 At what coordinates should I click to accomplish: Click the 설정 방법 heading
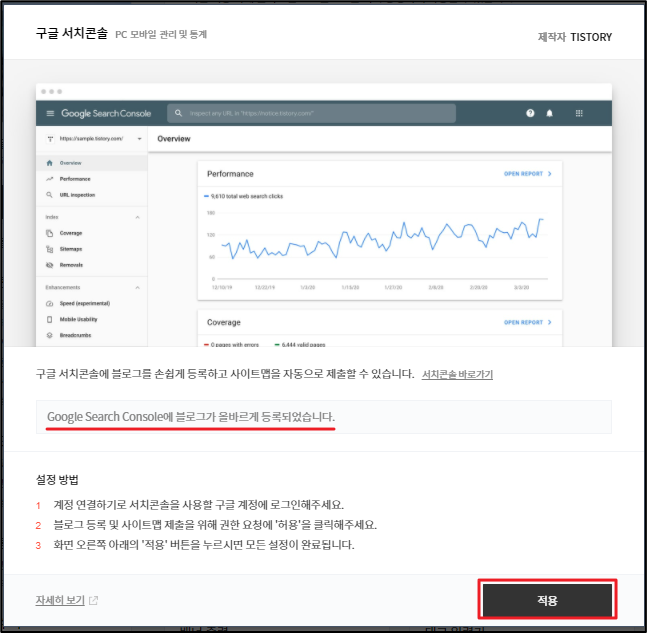[57, 479]
